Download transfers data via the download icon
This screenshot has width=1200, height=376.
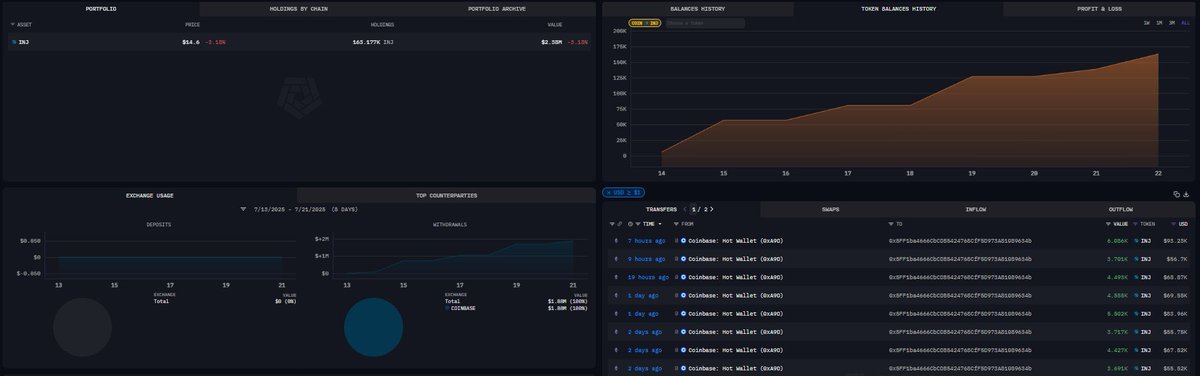(1186, 194)
